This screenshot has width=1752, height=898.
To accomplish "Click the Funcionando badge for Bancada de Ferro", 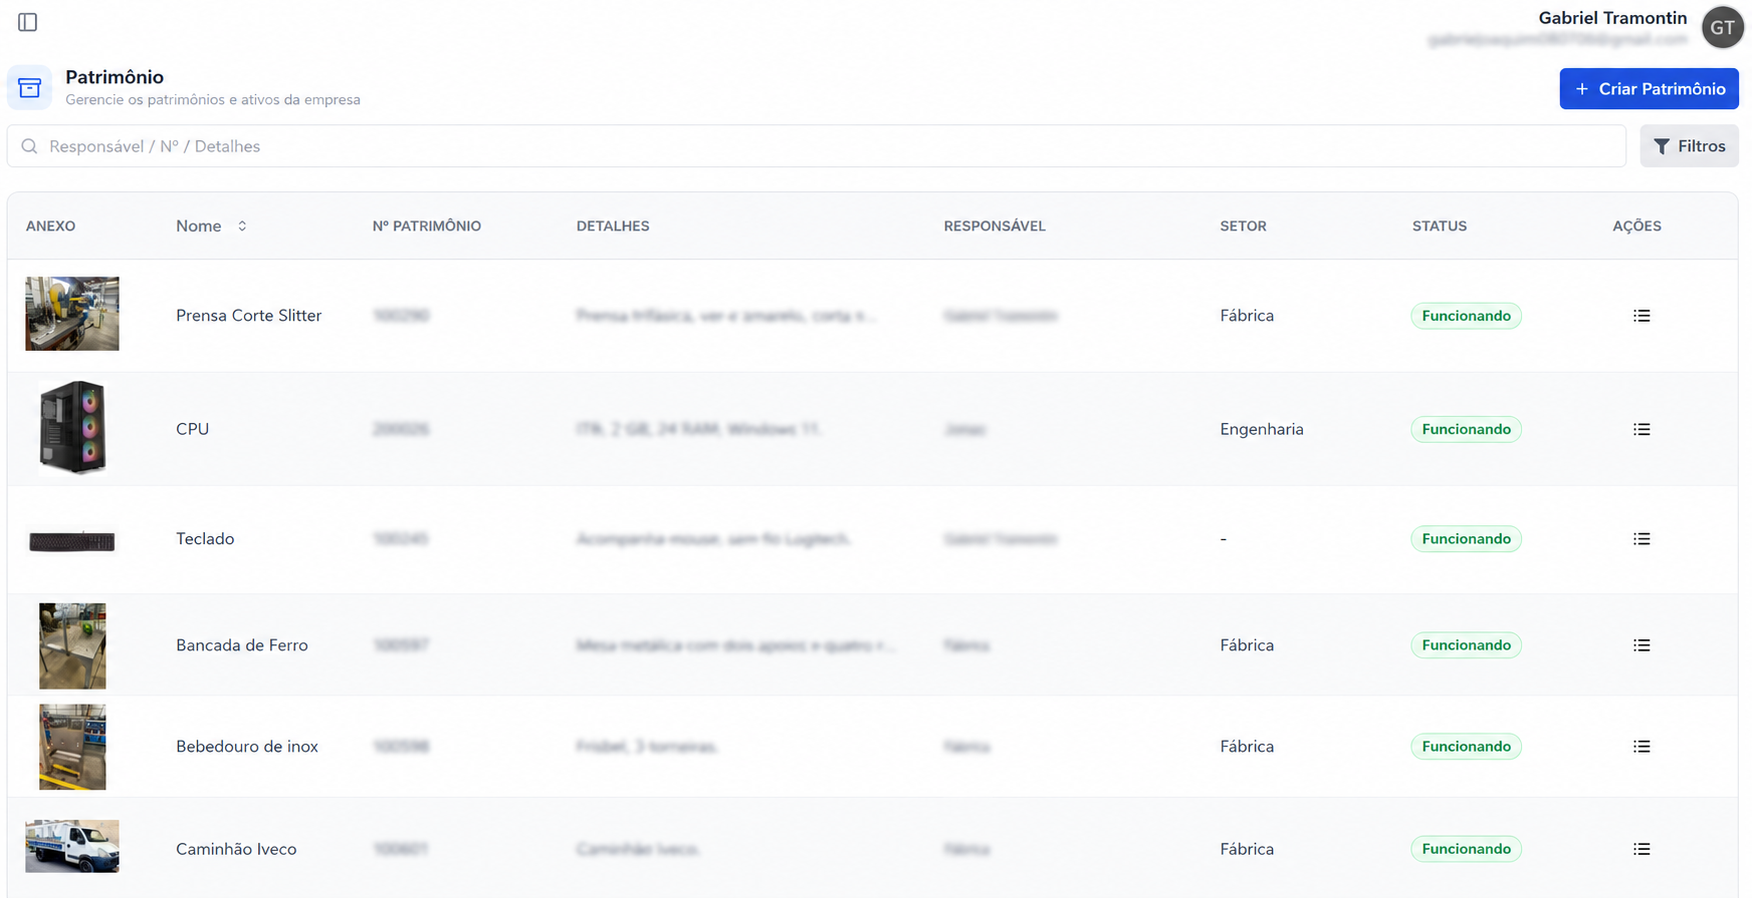I will click(x=1466, y=645).
